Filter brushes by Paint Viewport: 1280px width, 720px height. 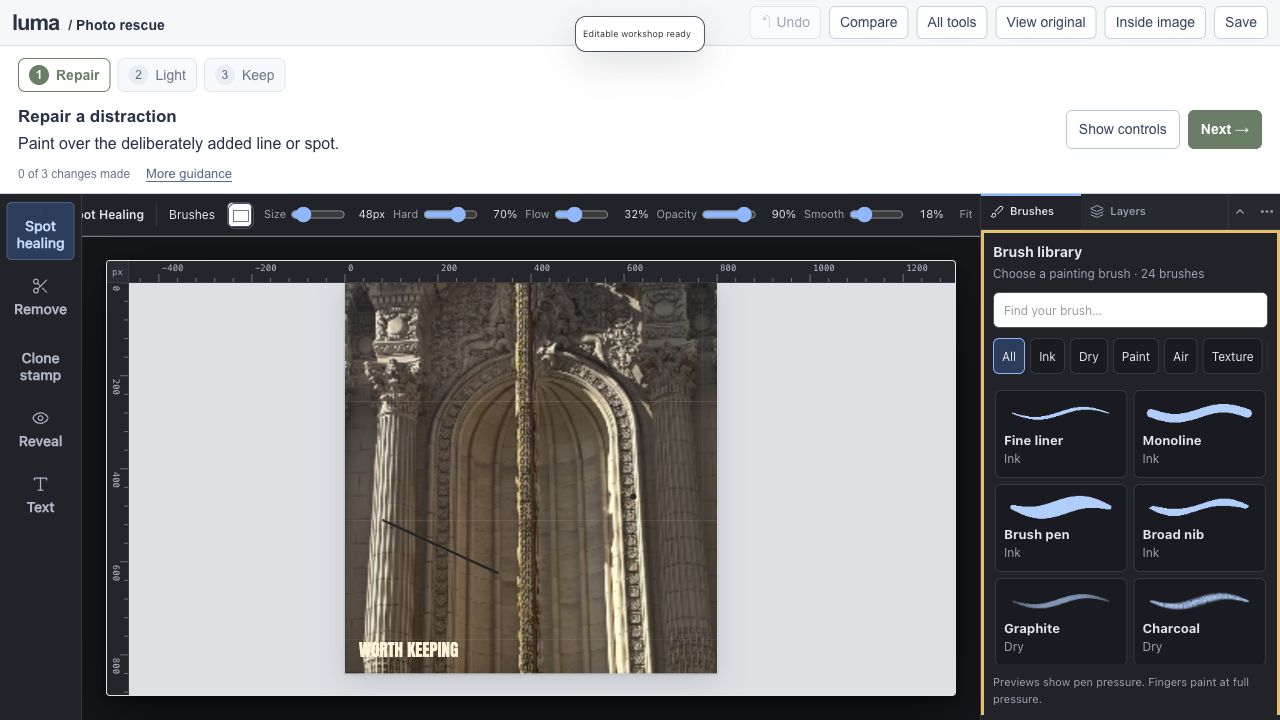(1135, 356)
